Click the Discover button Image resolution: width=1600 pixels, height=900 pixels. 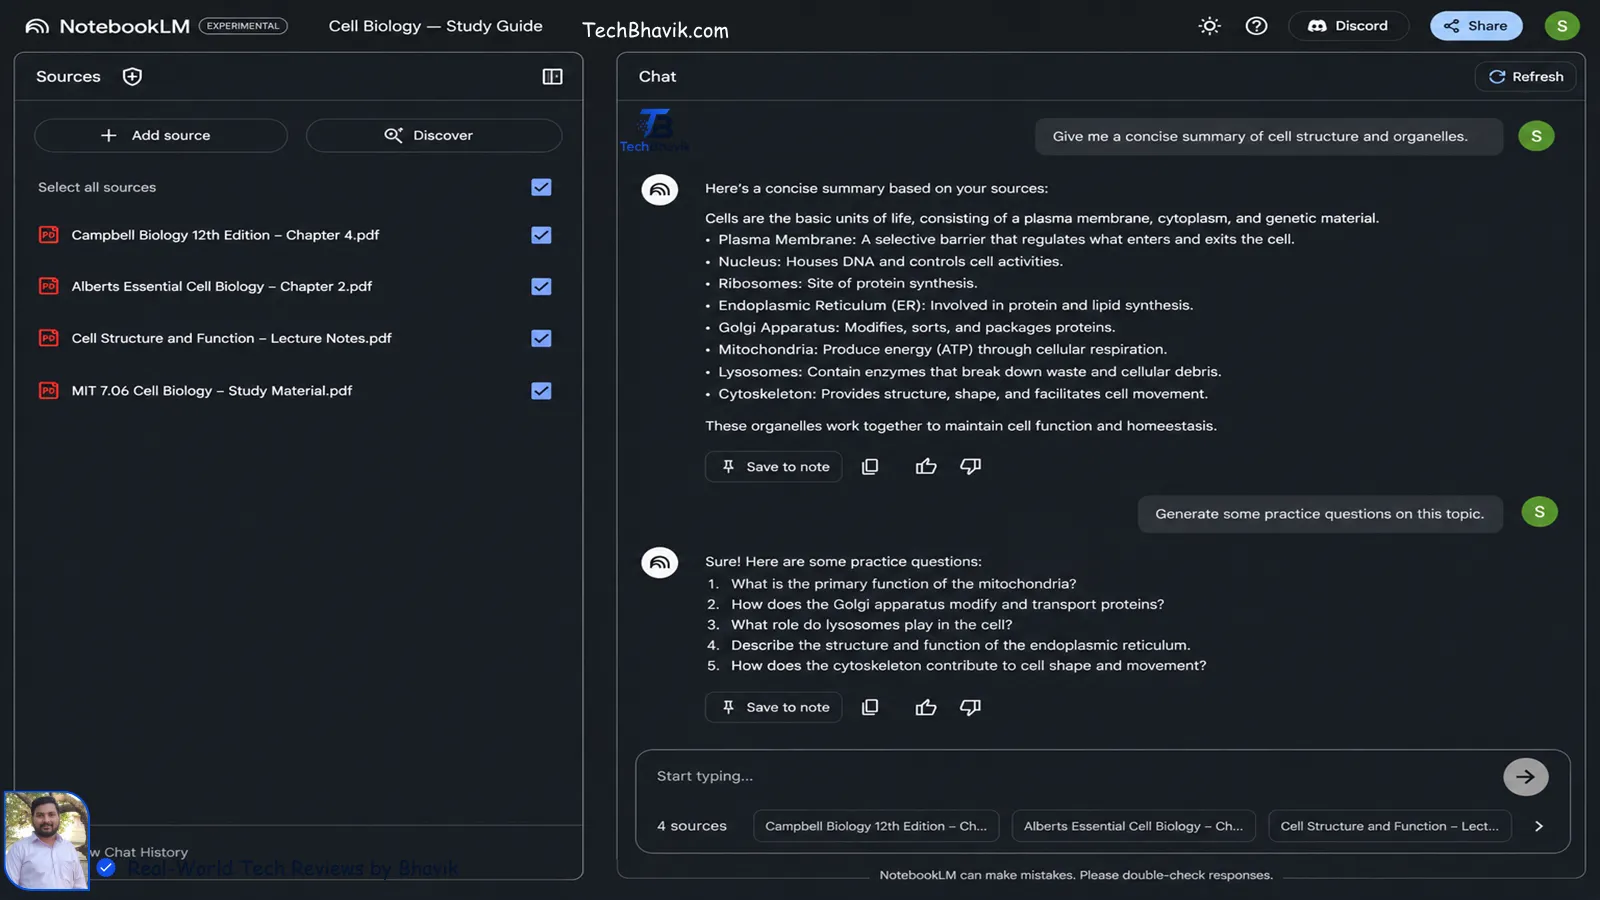tap(434, 135)
